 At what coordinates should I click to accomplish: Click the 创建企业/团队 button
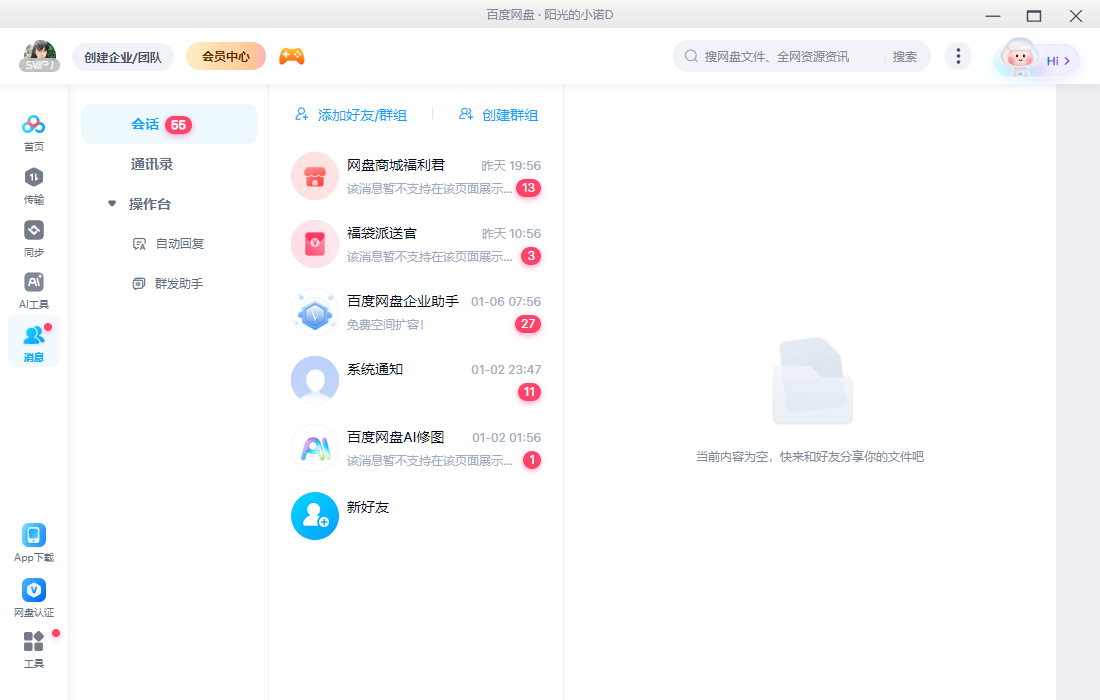tap(123, 57)
